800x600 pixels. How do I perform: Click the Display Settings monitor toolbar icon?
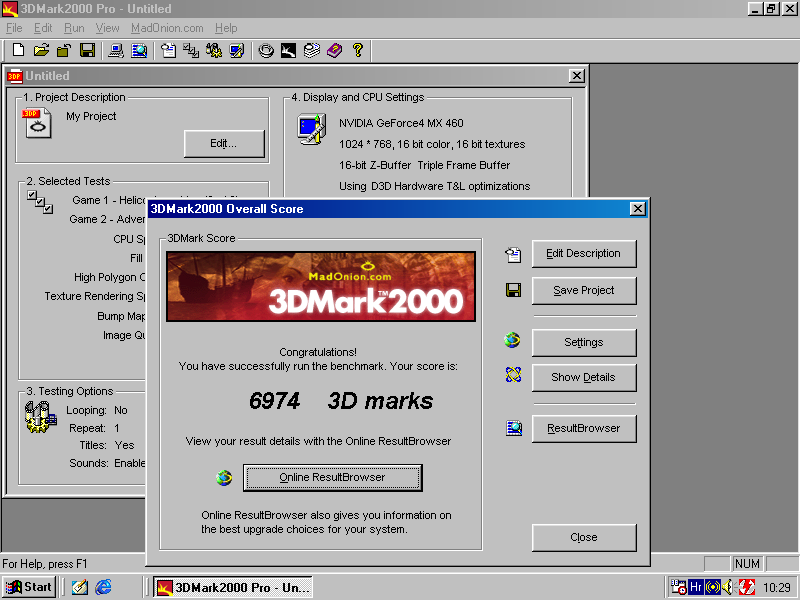coord(237,50)
